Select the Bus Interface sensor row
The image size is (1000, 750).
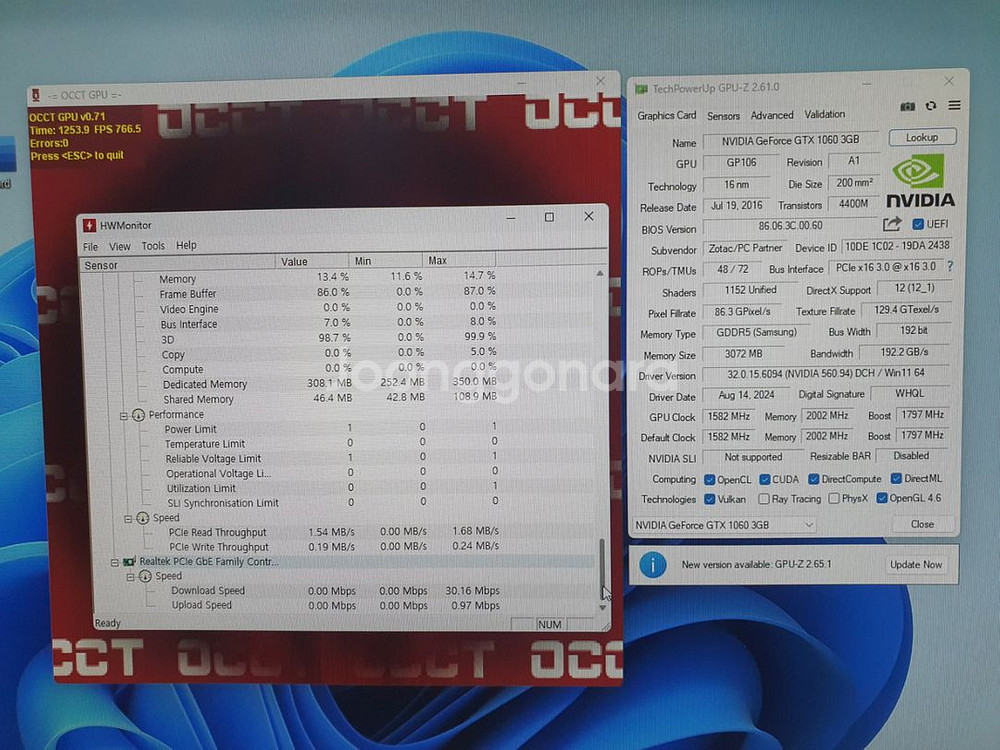click(x=328, y=323)
